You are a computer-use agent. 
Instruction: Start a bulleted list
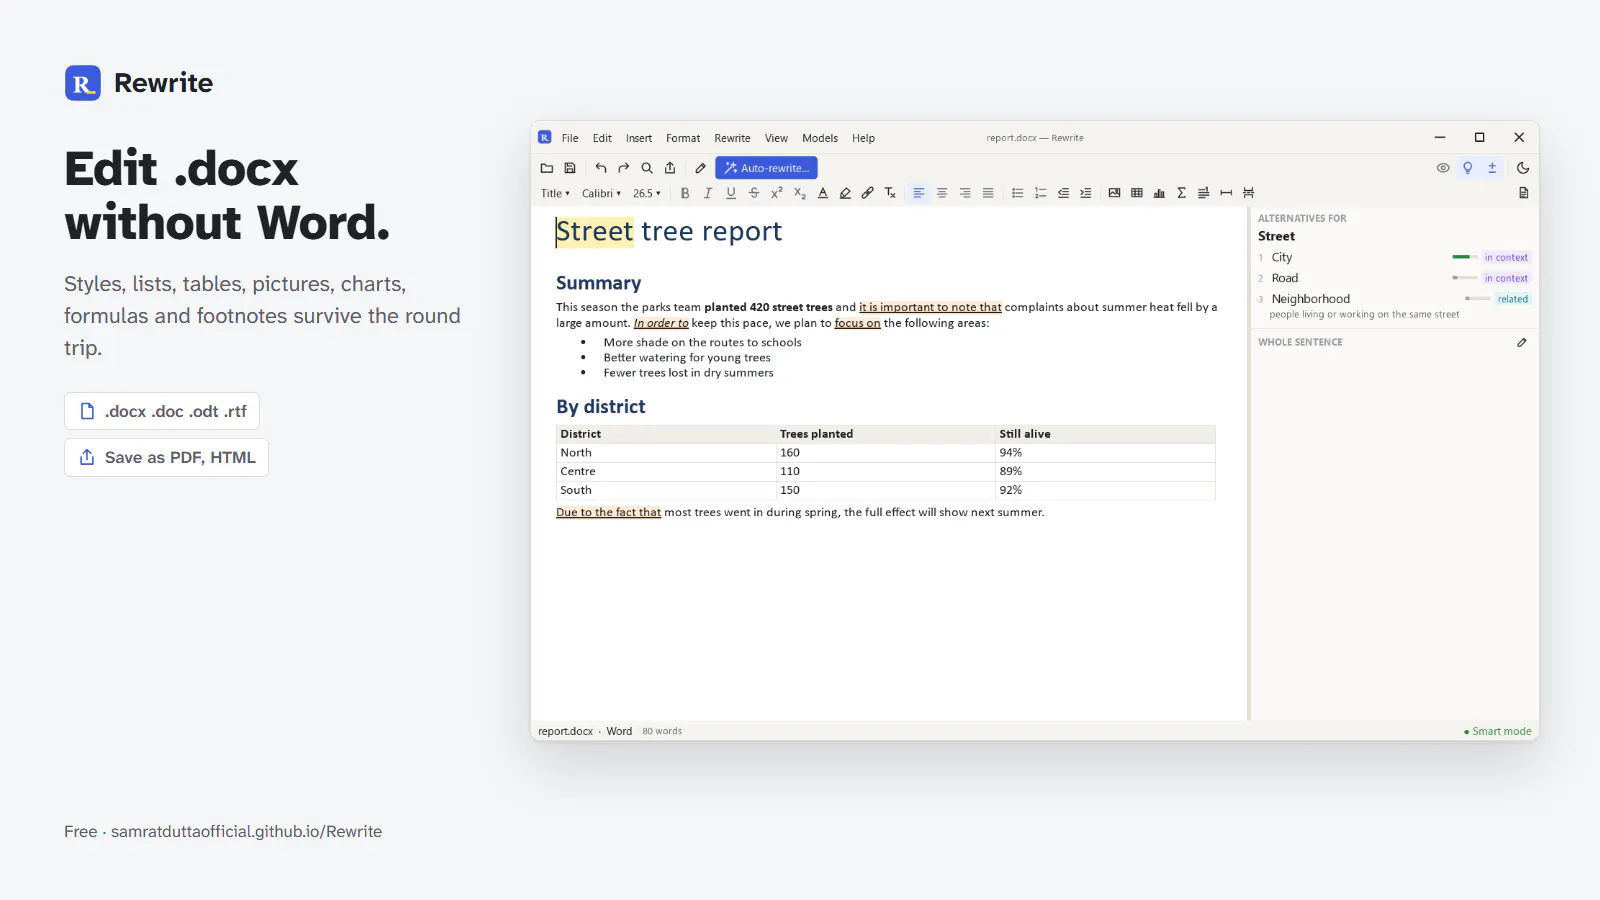tap(1017, 193)
